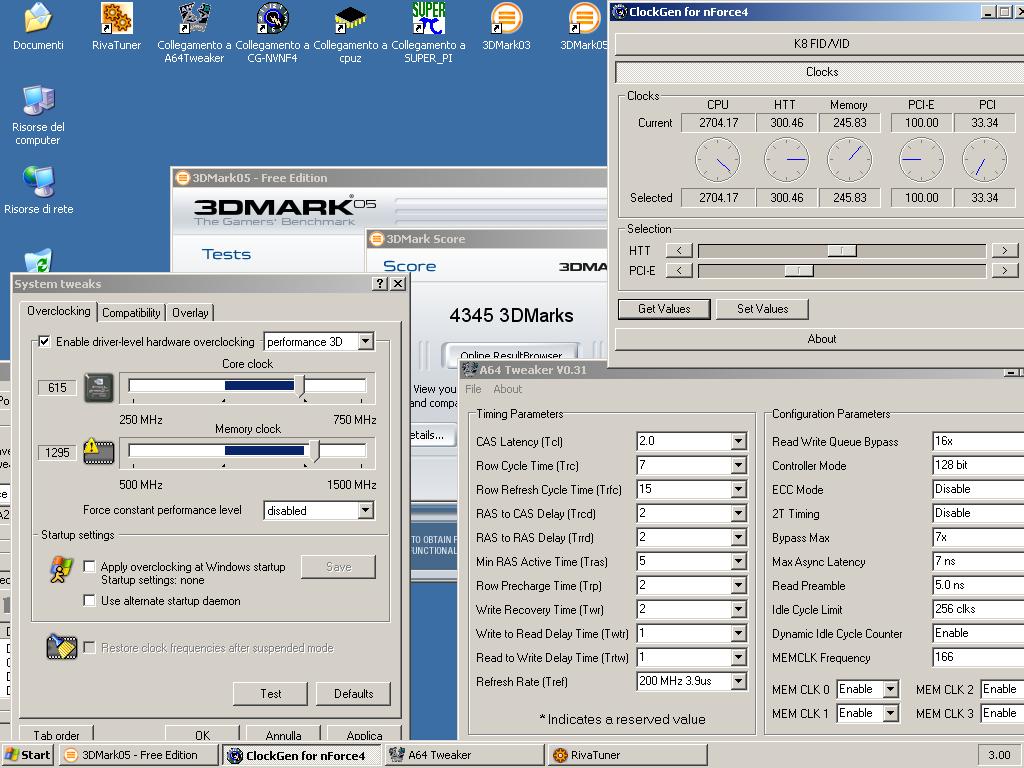
Task: Click the HTT slider thumb in ClockGen
Action: point(842,251)
